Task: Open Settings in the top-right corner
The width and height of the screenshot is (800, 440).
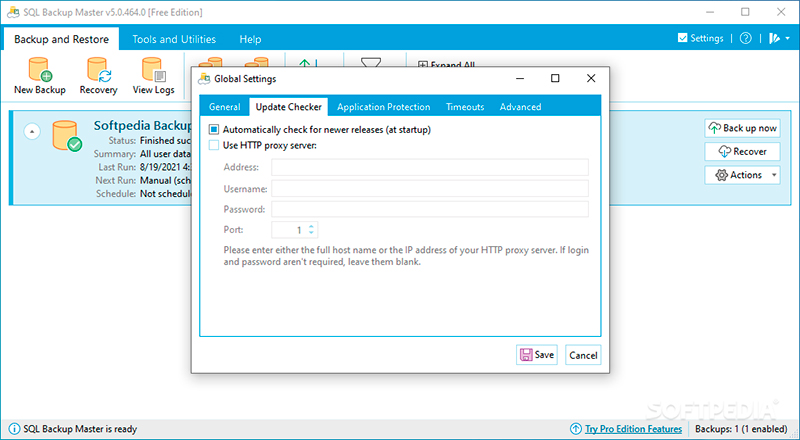Action: click(x=700, y=38)
